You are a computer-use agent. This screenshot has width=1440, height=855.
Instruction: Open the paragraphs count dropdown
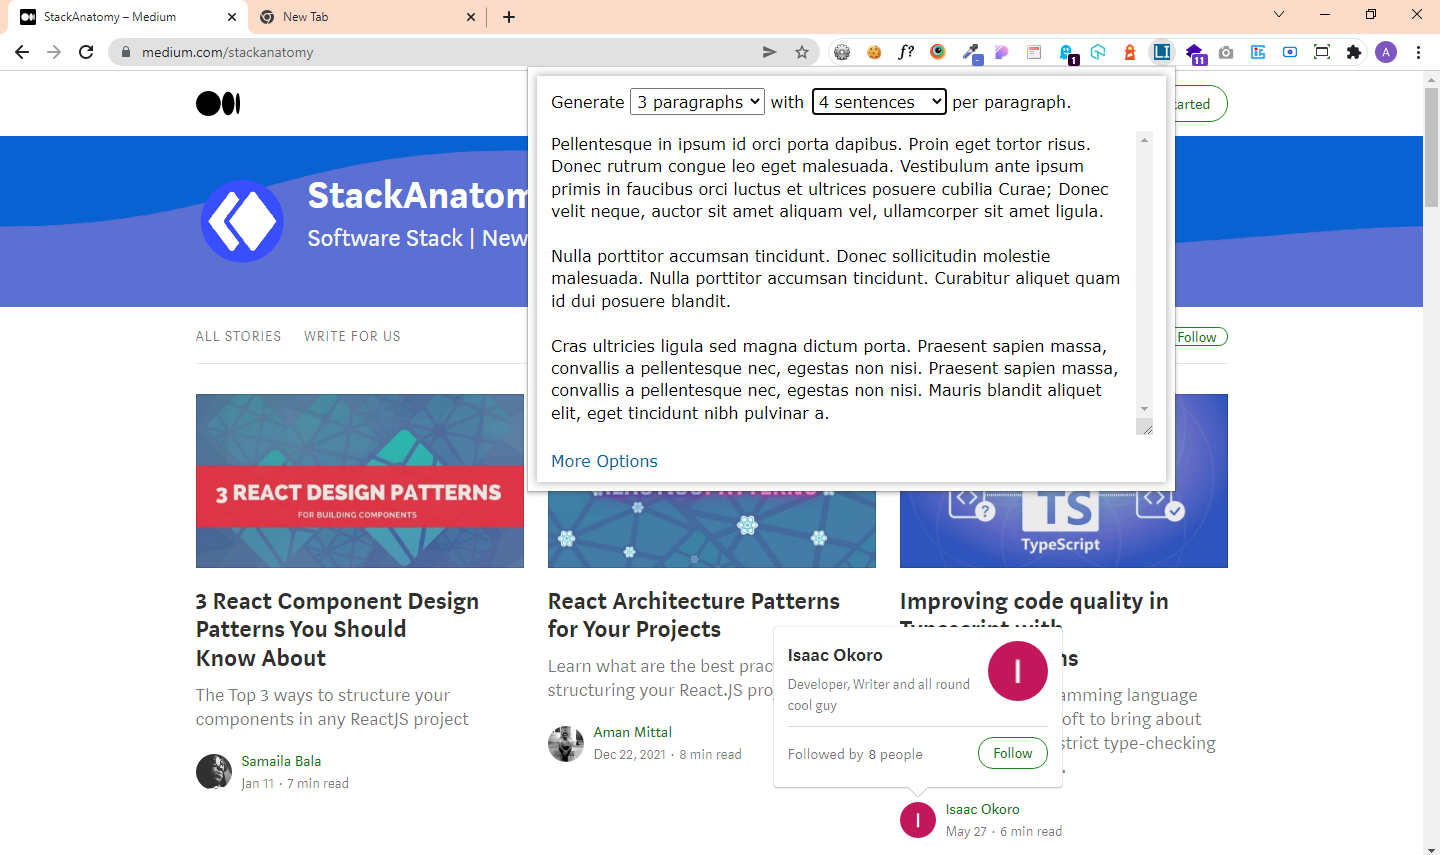[698, 101]
